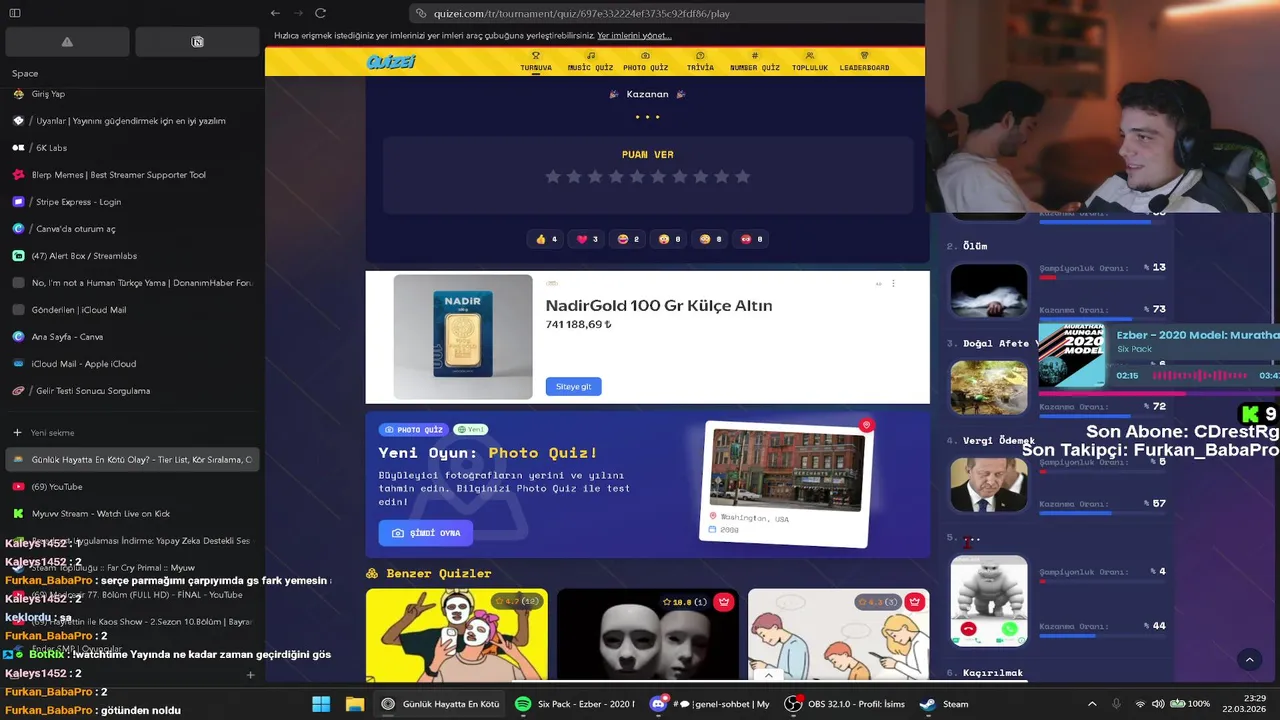Open 'Gelir Testi Sonucu Sorgulama' tab
The width and height of the screenshot is (1280, 720).
point(132,391)
